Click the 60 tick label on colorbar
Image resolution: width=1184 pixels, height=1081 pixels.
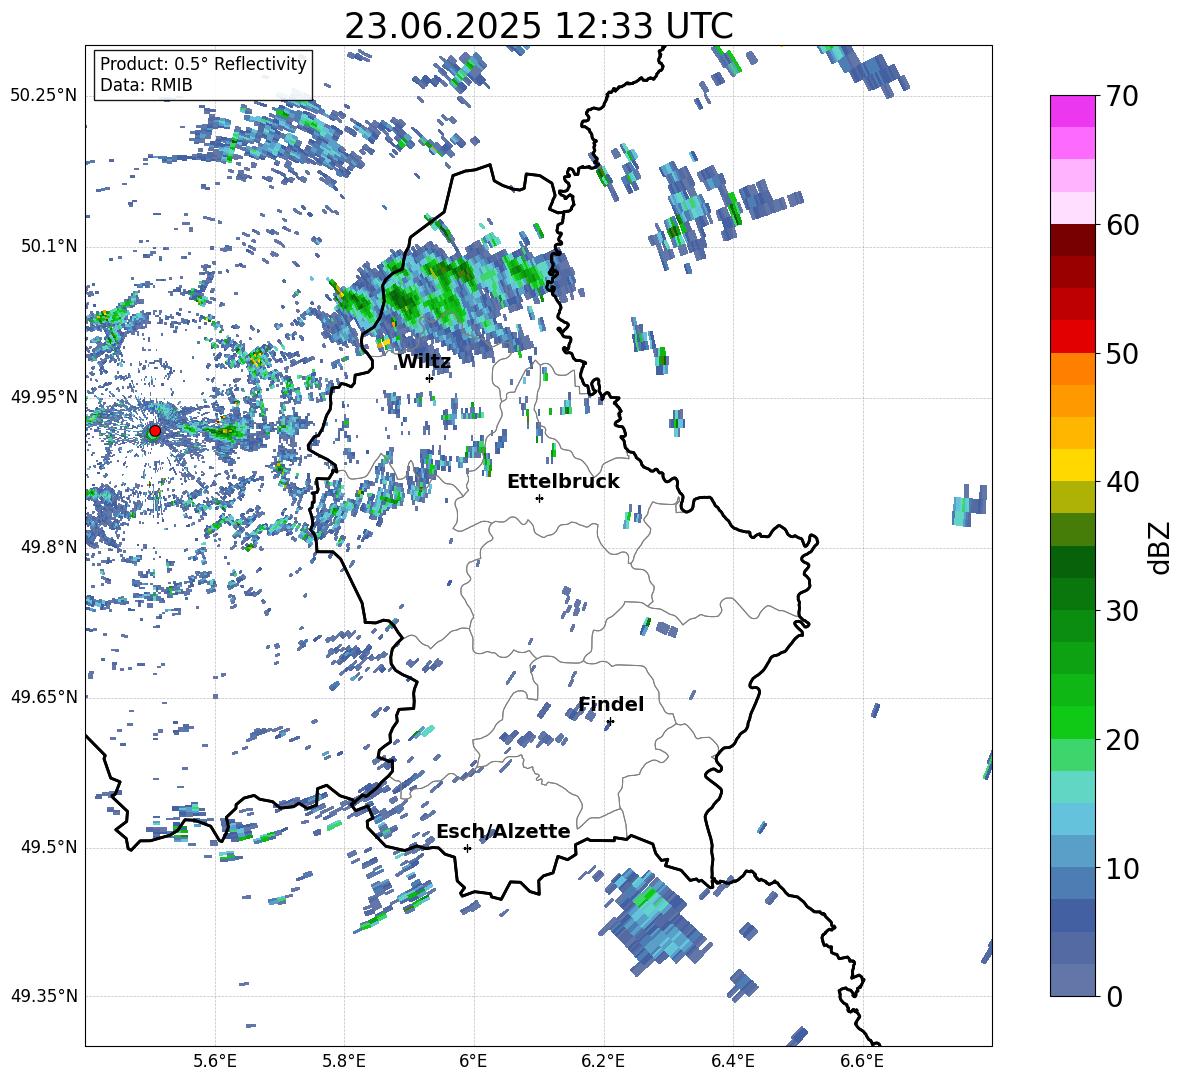[x=1122, y=225]
